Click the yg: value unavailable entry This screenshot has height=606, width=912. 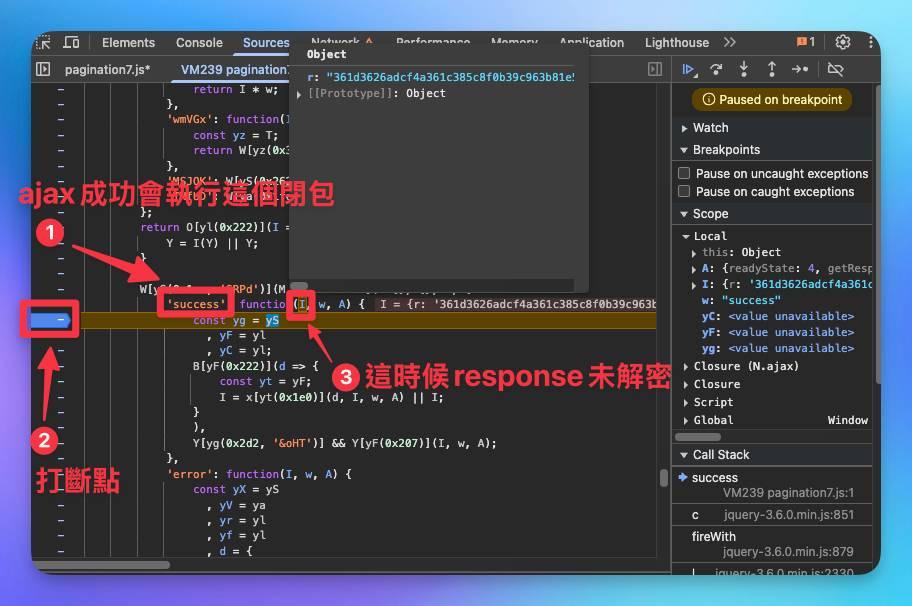coord(778,348)
